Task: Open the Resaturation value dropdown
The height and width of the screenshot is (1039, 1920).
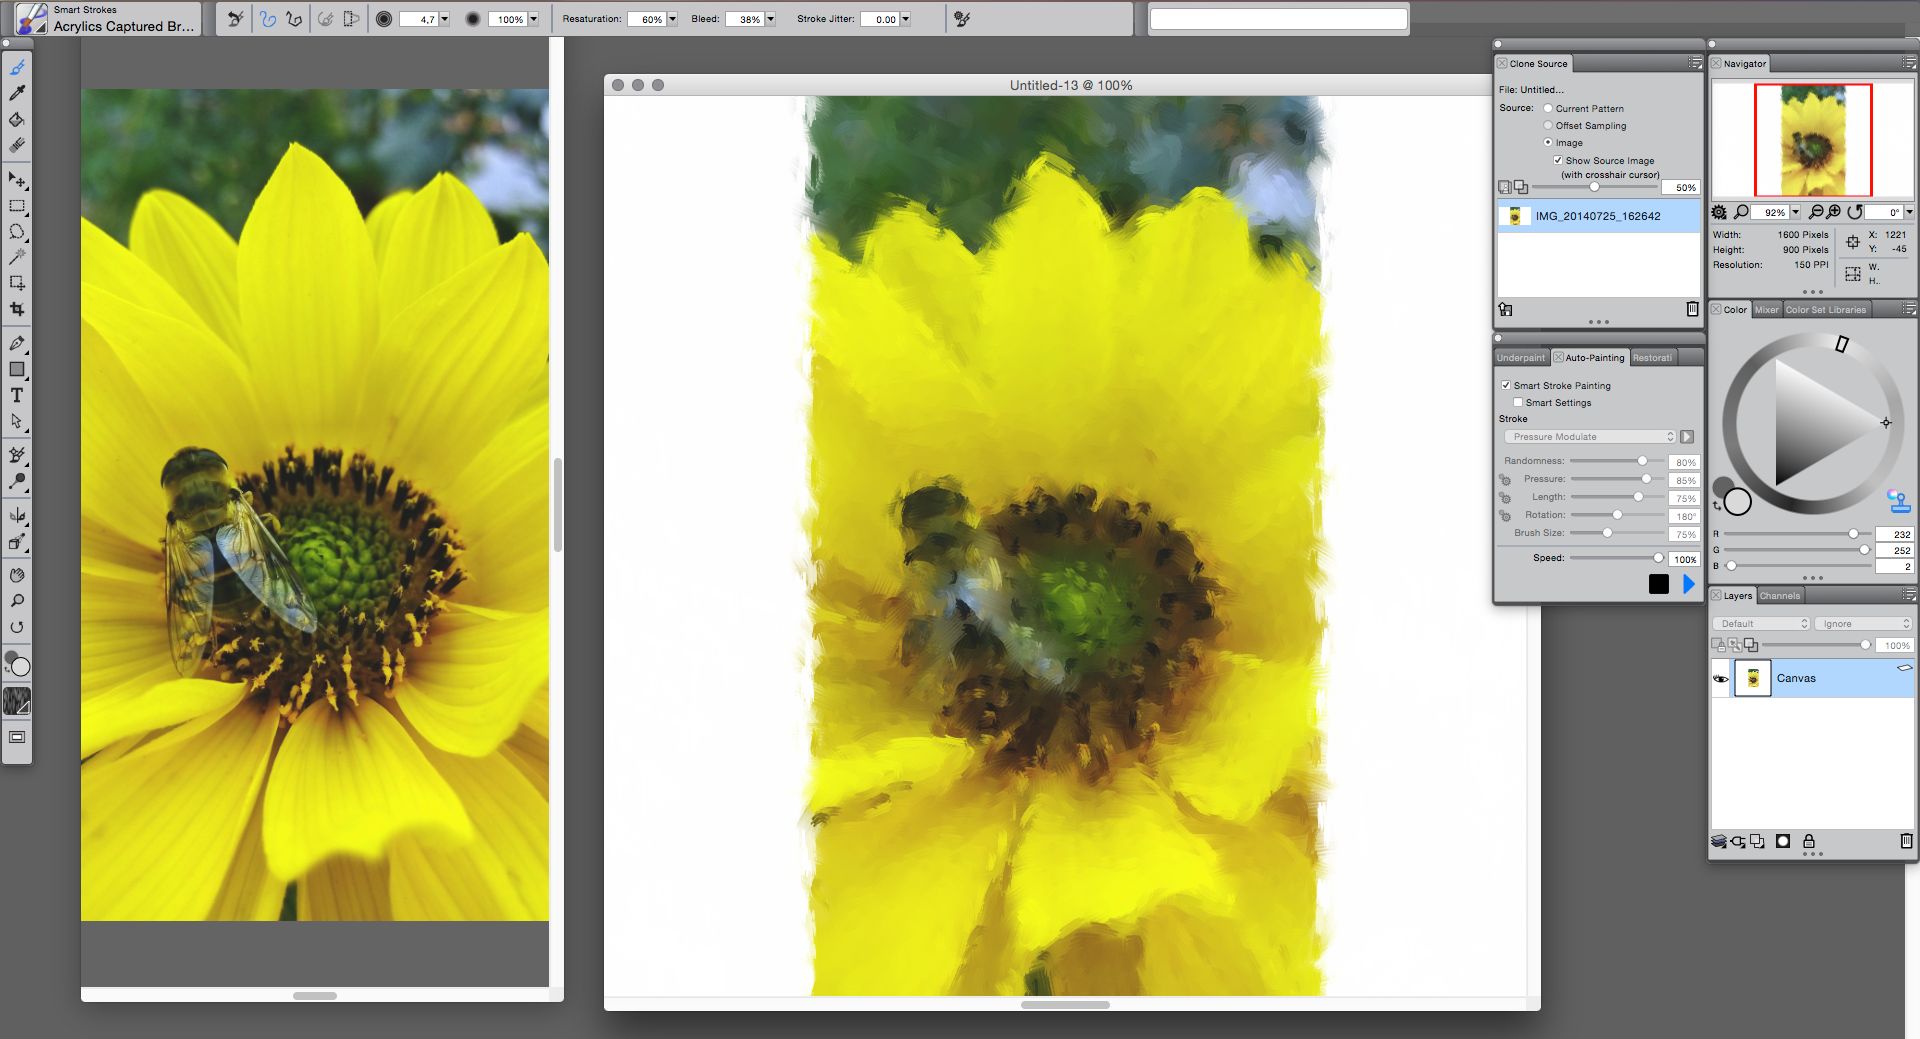Action: point(672,19)
